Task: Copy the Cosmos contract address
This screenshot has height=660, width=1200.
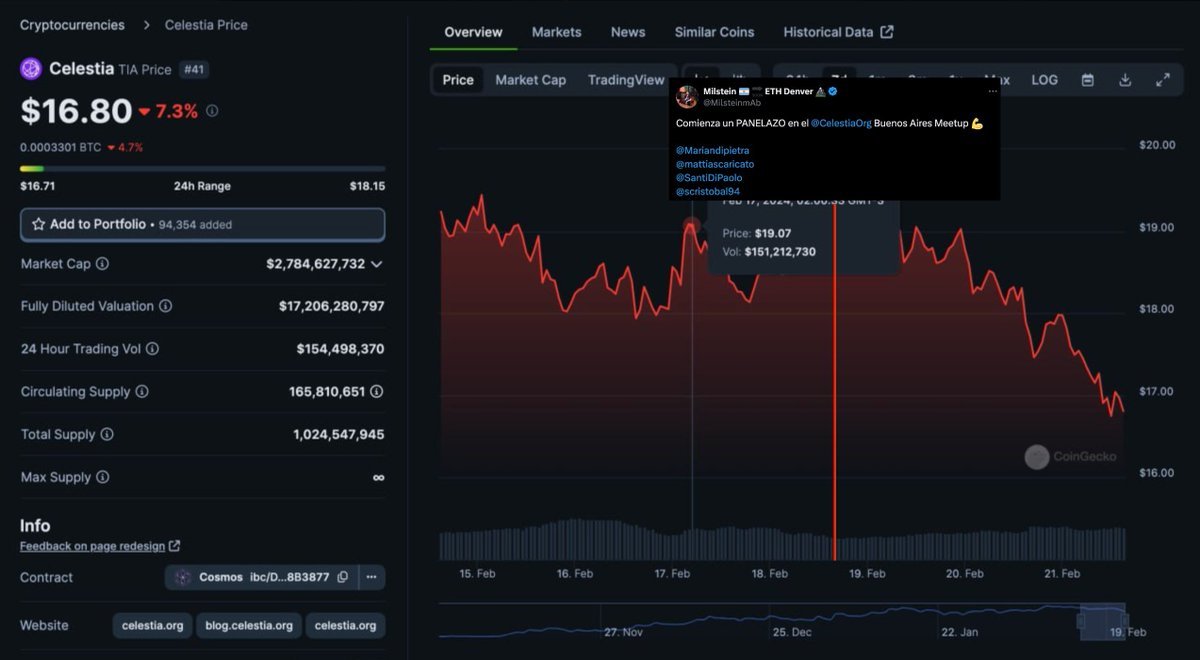Action: click(x=343, y=577)
